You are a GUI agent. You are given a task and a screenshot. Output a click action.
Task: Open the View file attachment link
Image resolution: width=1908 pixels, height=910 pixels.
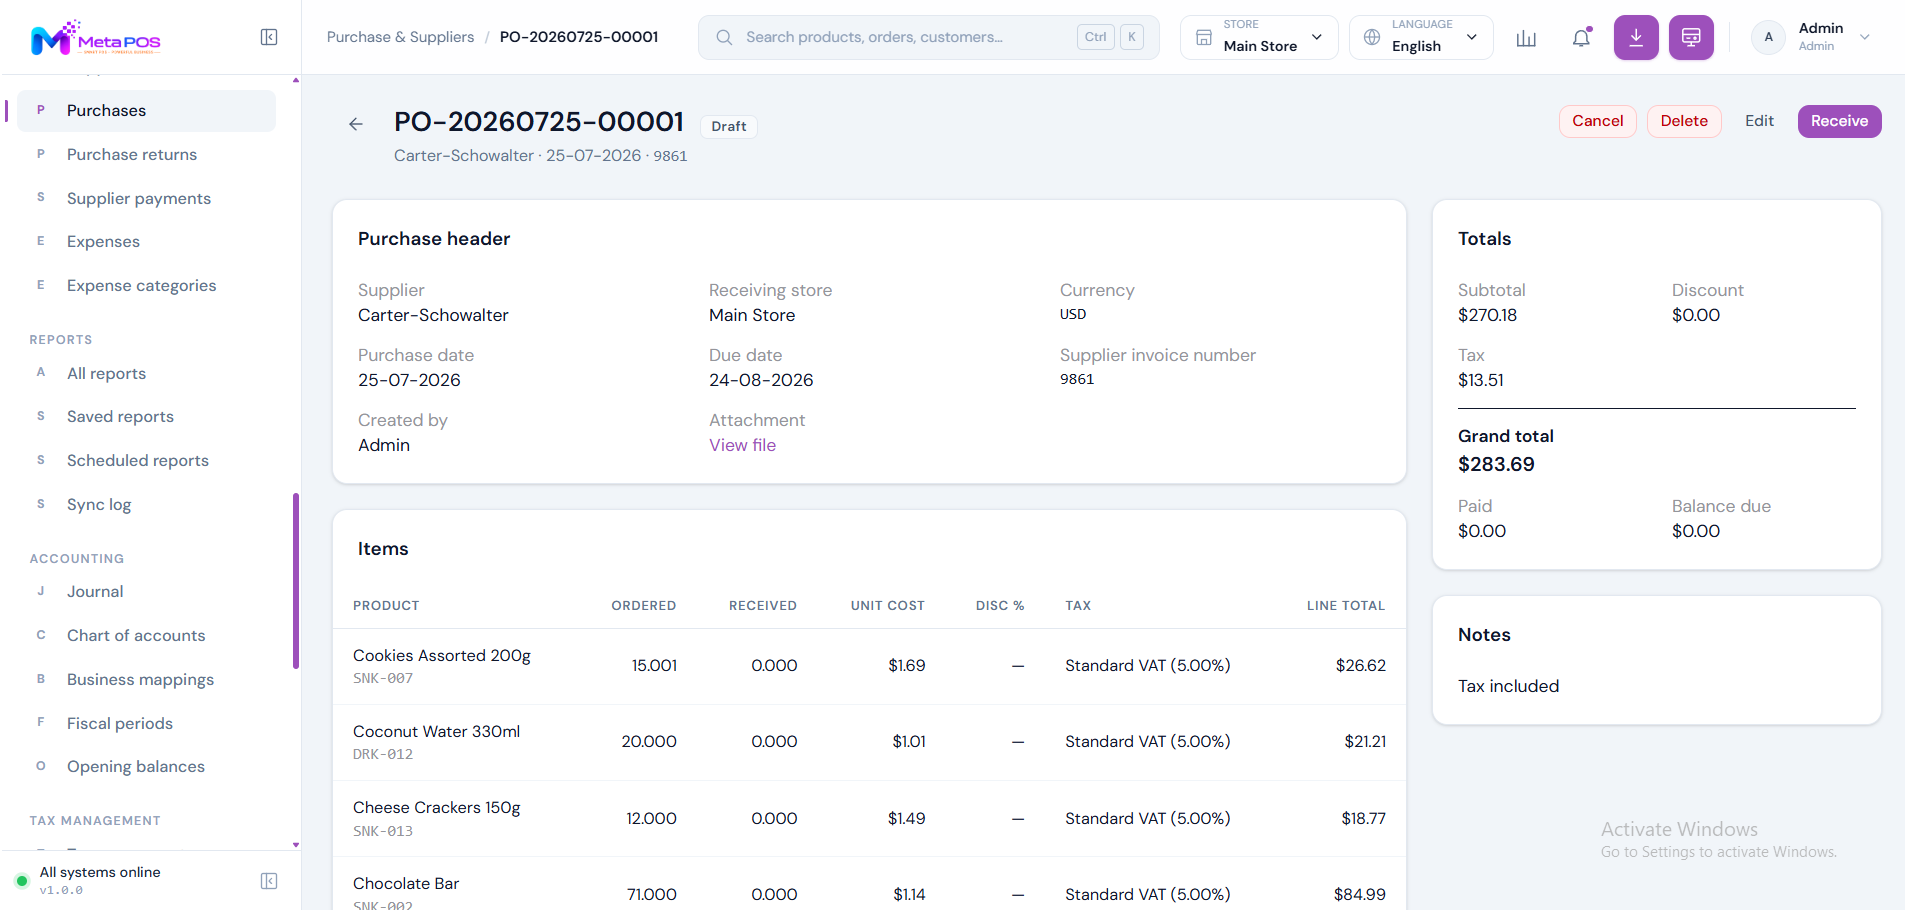(x=742, y=446)
